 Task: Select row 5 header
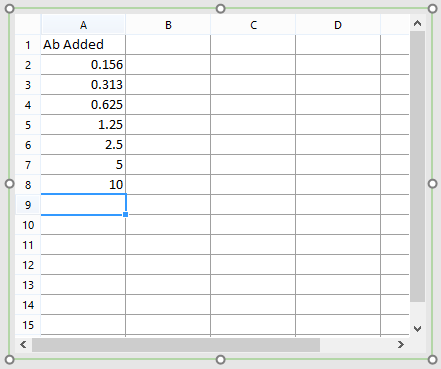click(28, 125)
